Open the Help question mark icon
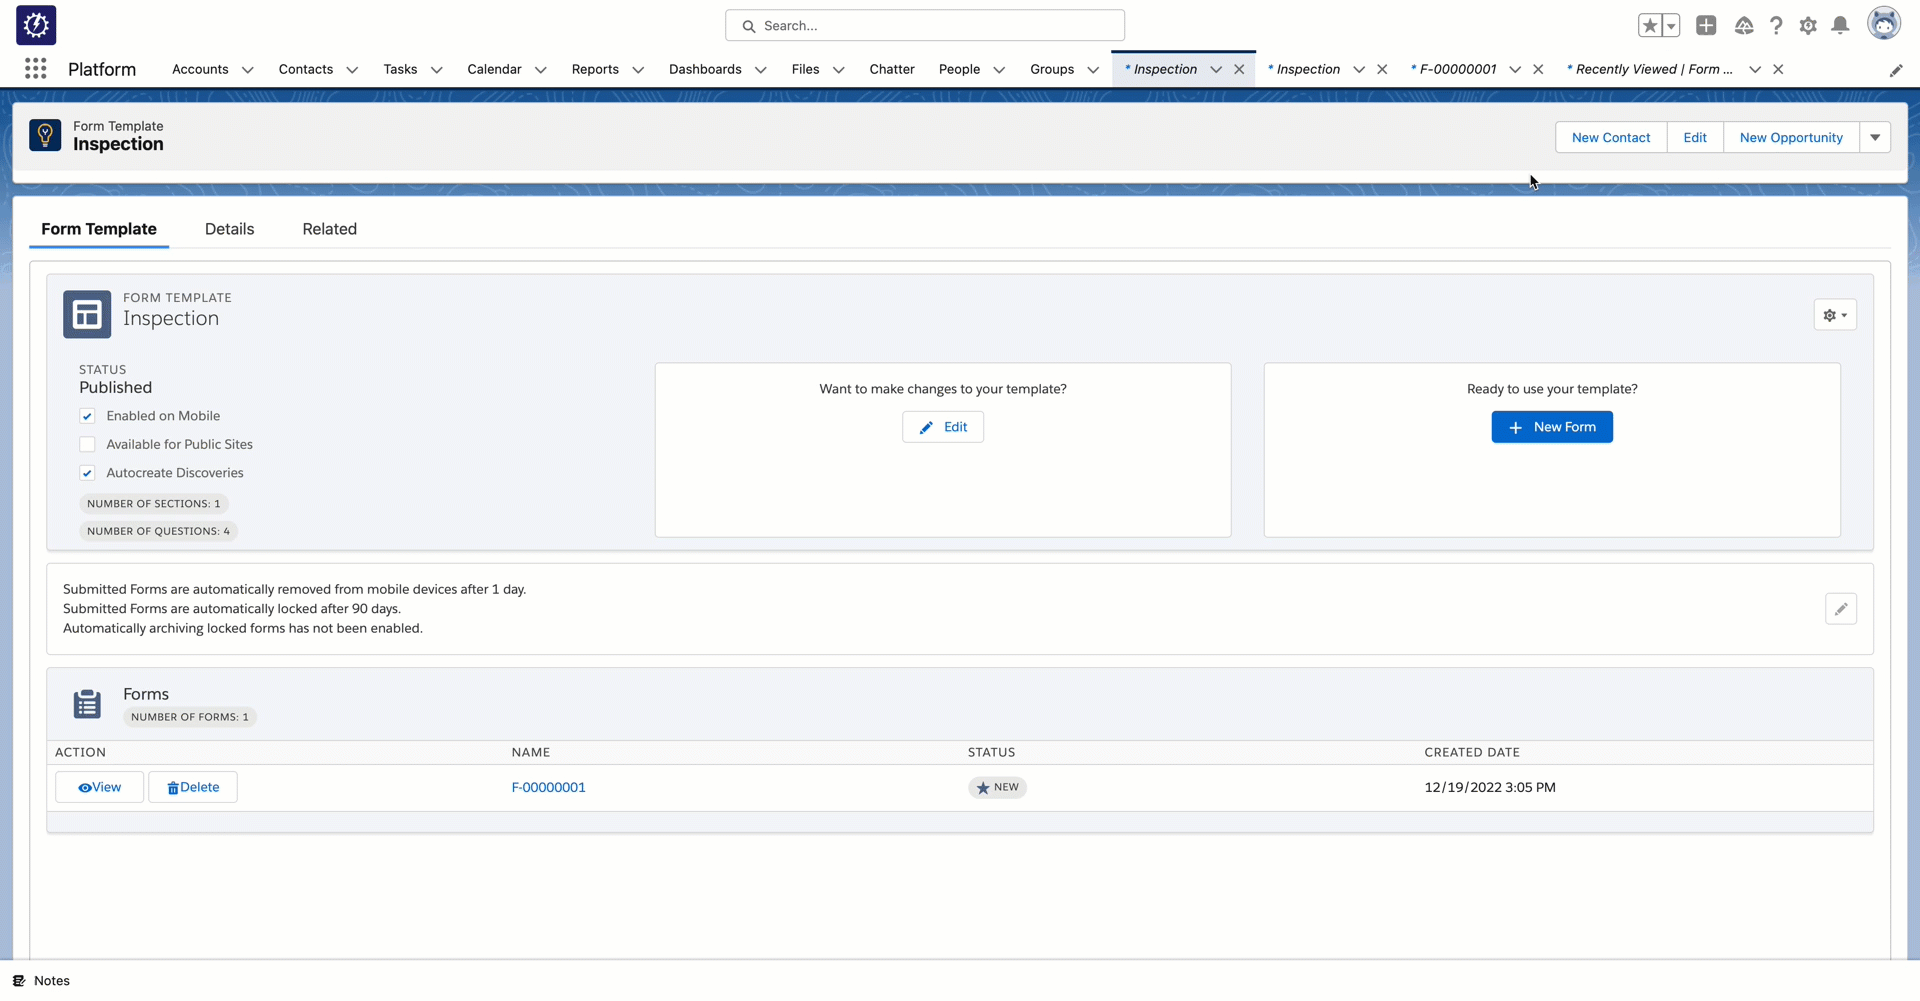Screen dimensions: 1920x1001 1776,26
